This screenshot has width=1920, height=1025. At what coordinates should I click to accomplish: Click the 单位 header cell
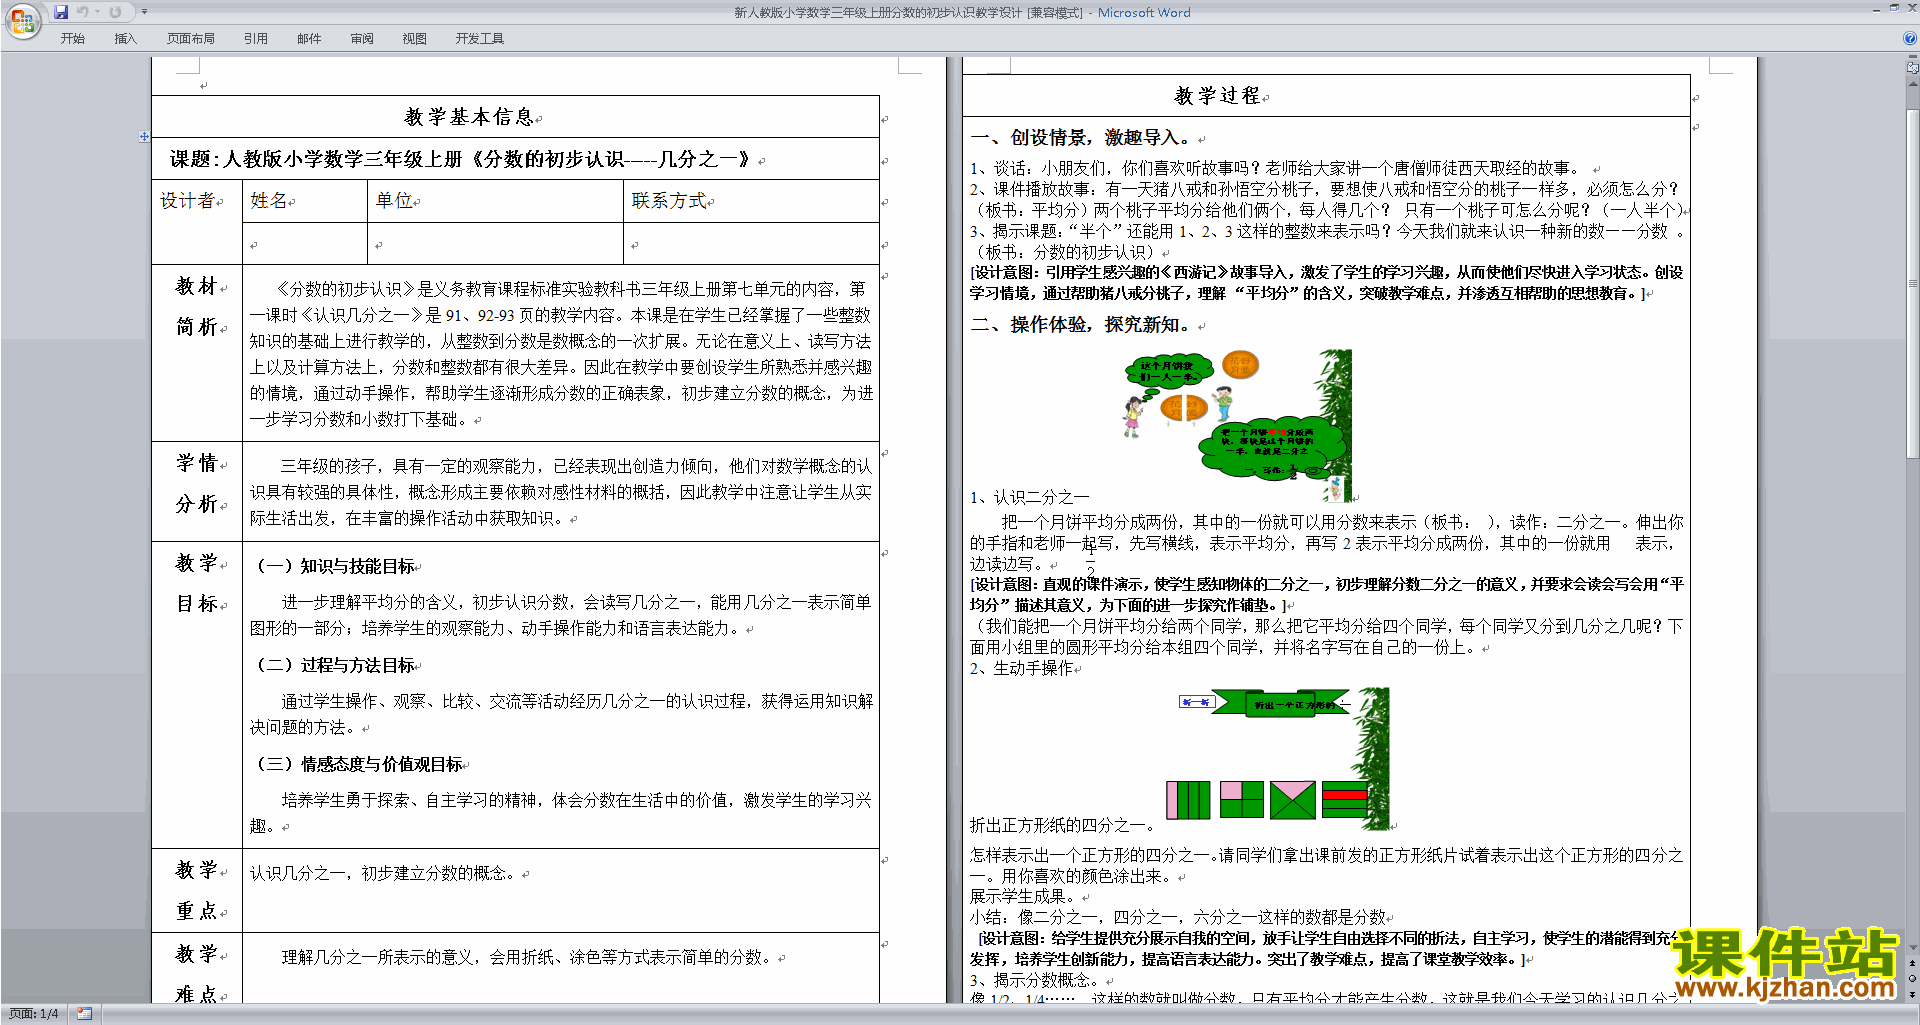coord(495,201)
